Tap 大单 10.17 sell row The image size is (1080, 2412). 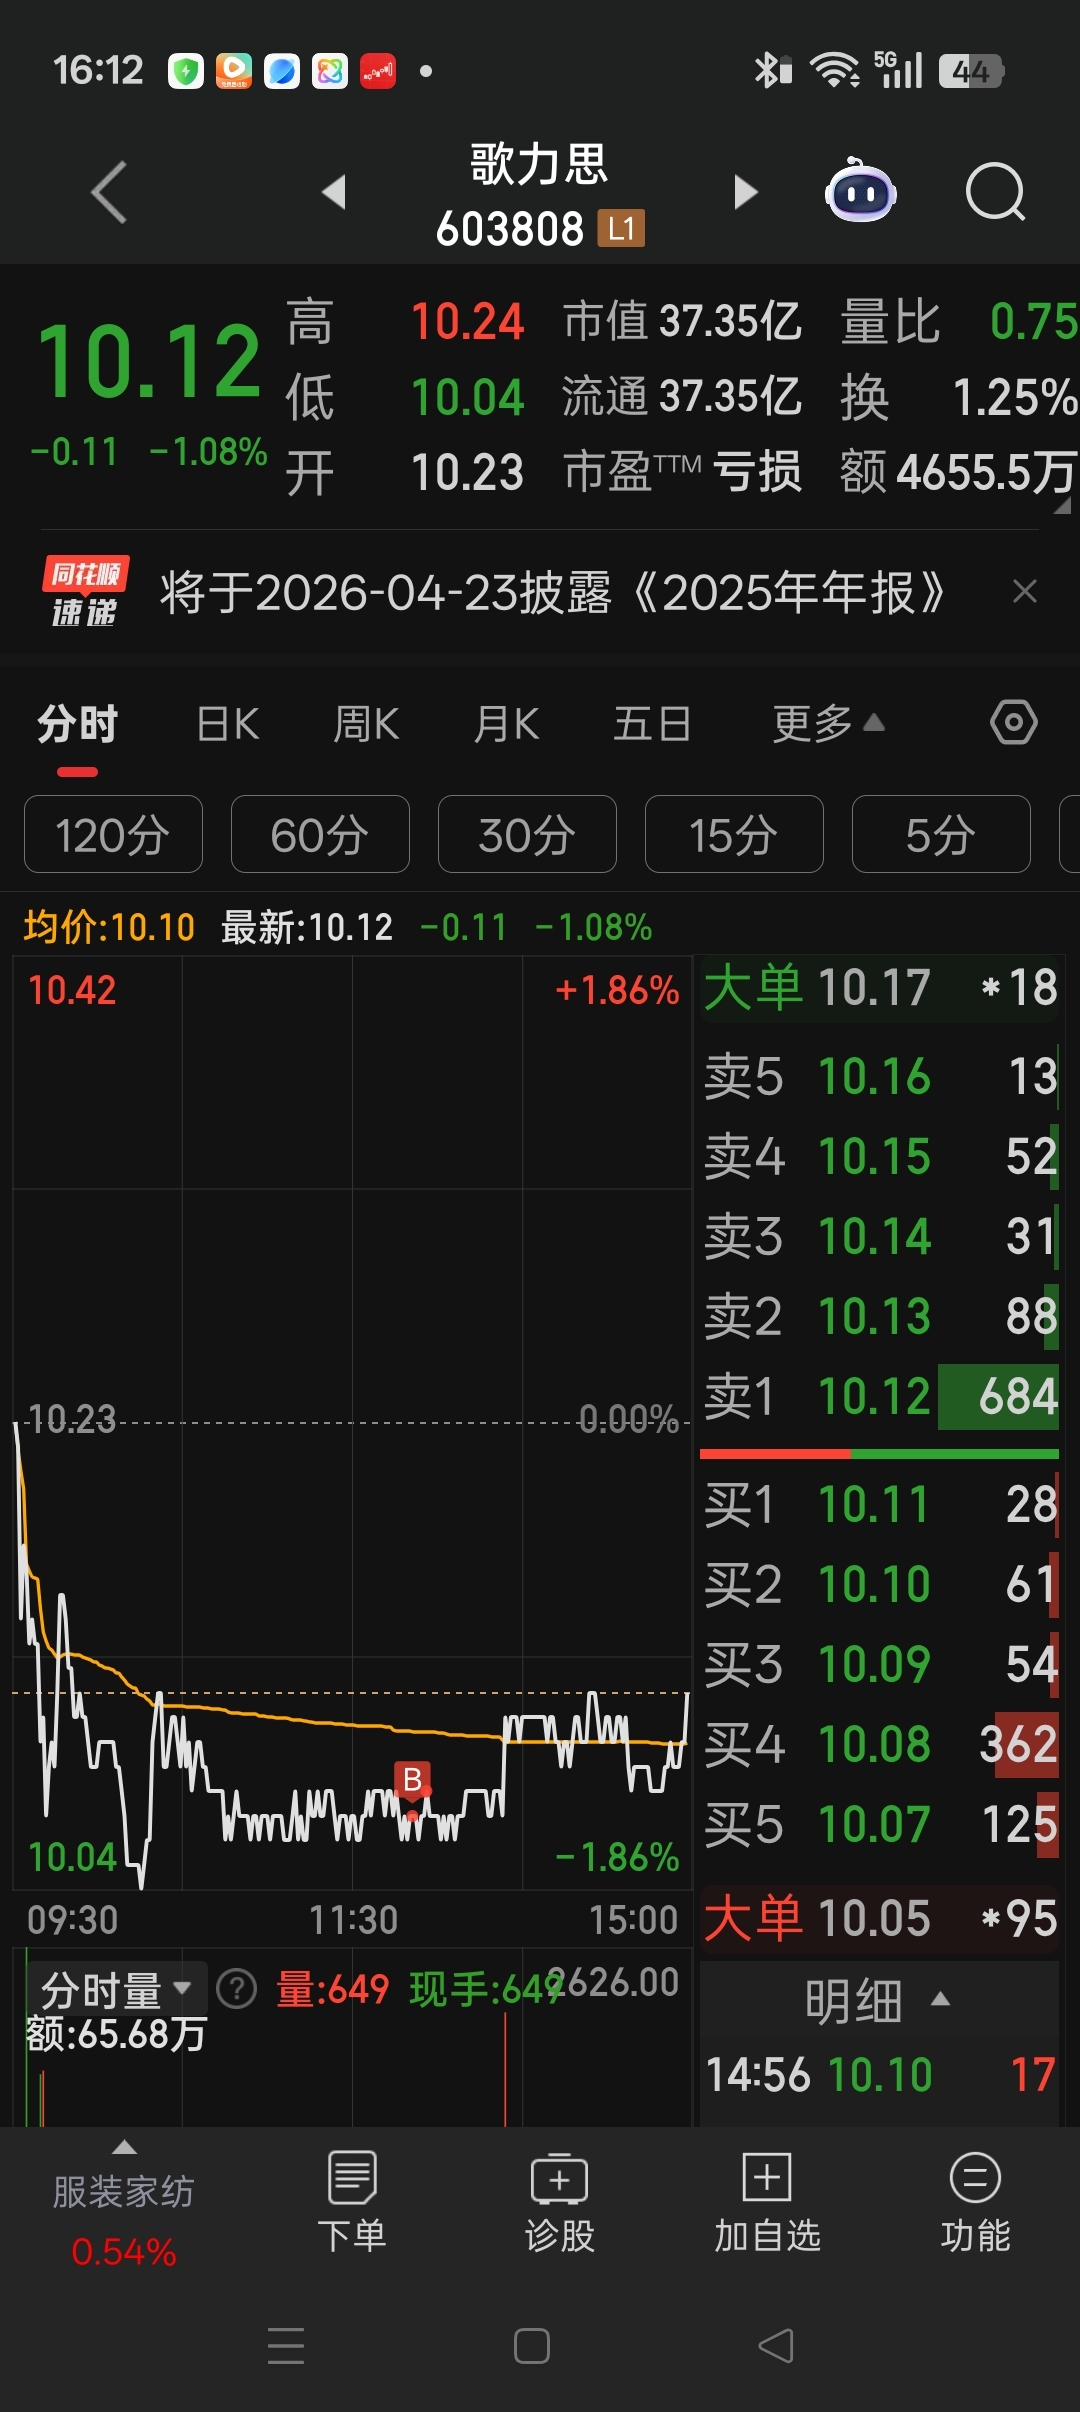click(x=880, y=988)
